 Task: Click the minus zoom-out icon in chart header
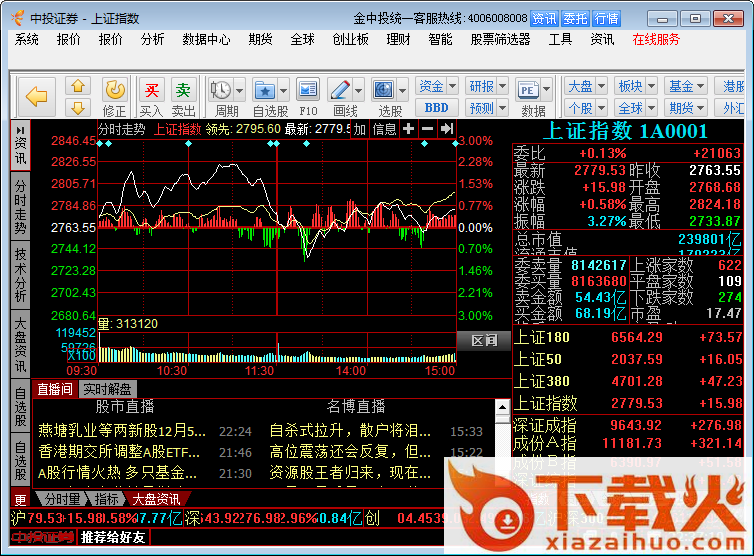pos(427,128)
